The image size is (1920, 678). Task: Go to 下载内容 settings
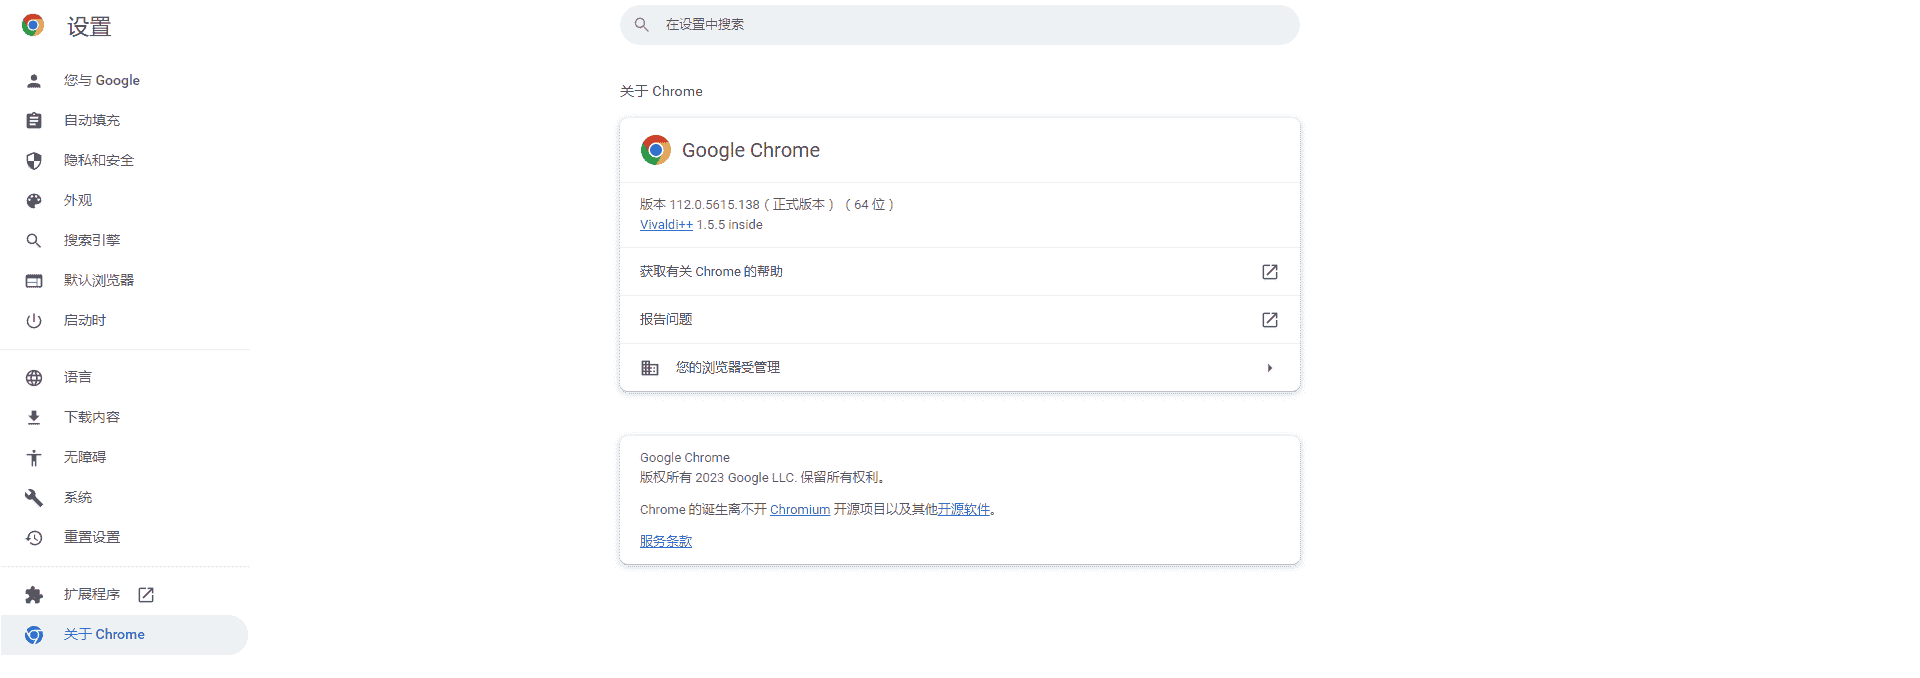(x=124, y=418)
